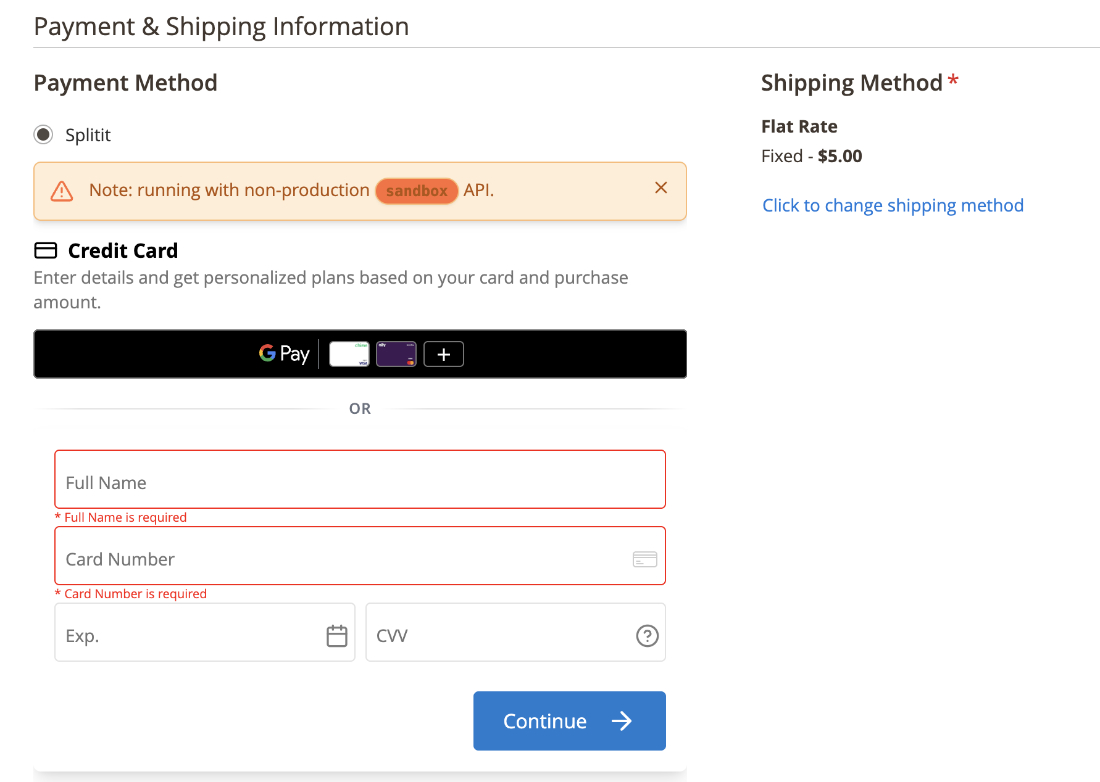Choose the purple saved card thumbnail
The image size is (1100, 782).
pos(396,354)
